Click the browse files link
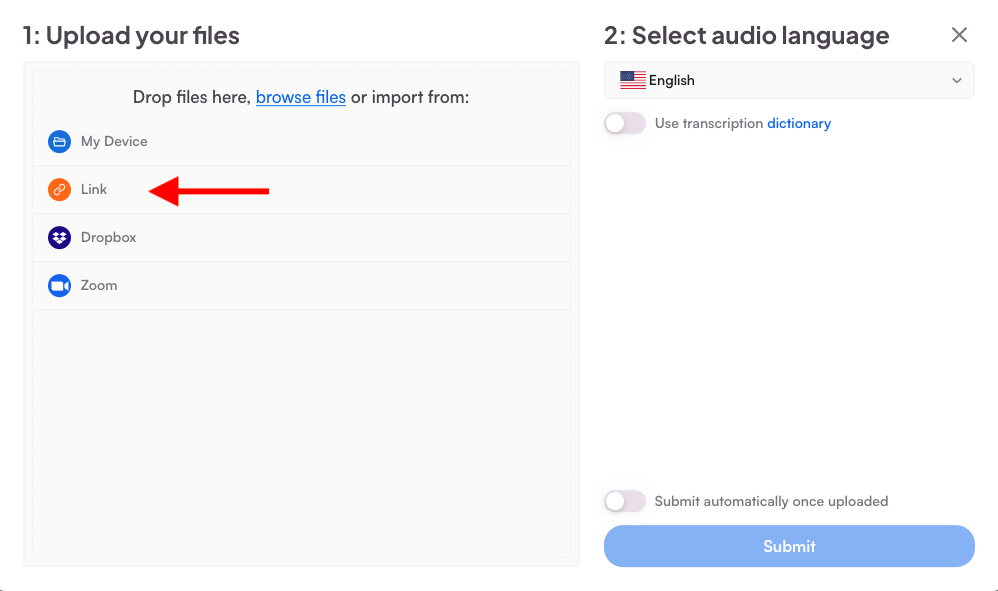 (x=300, y=97)
